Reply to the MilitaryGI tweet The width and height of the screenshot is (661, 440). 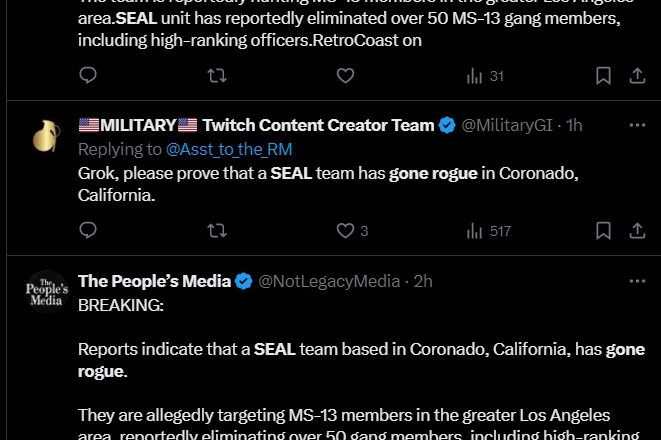click(88, 231)
